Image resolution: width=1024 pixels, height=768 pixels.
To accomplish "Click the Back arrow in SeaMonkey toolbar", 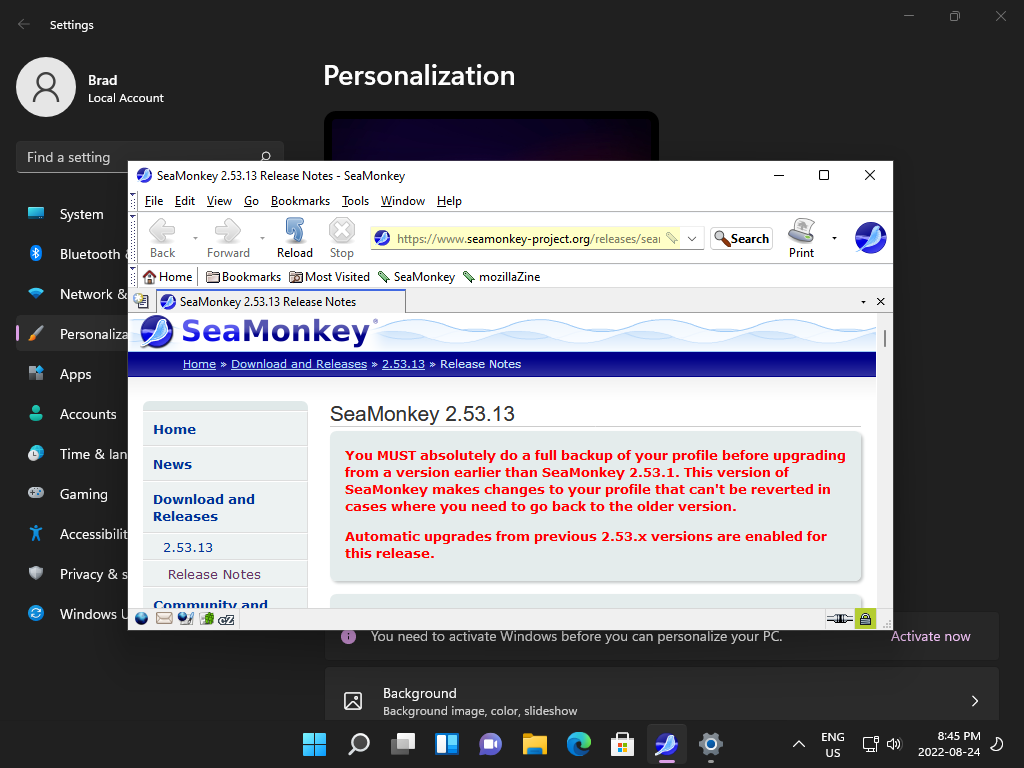I will (162, 238).
